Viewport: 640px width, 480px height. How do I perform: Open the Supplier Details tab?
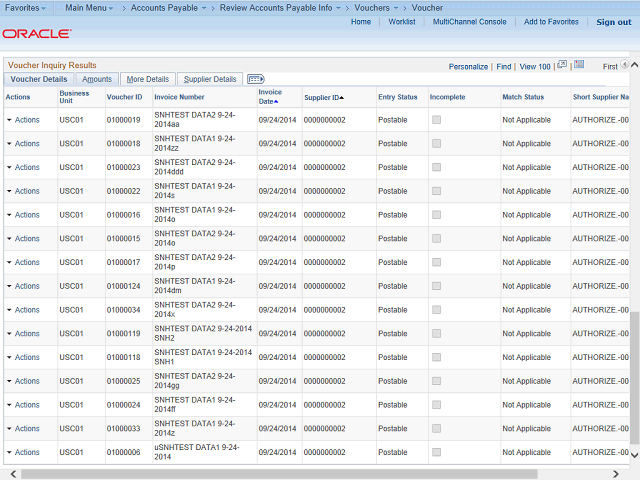(x=210, y=79)
